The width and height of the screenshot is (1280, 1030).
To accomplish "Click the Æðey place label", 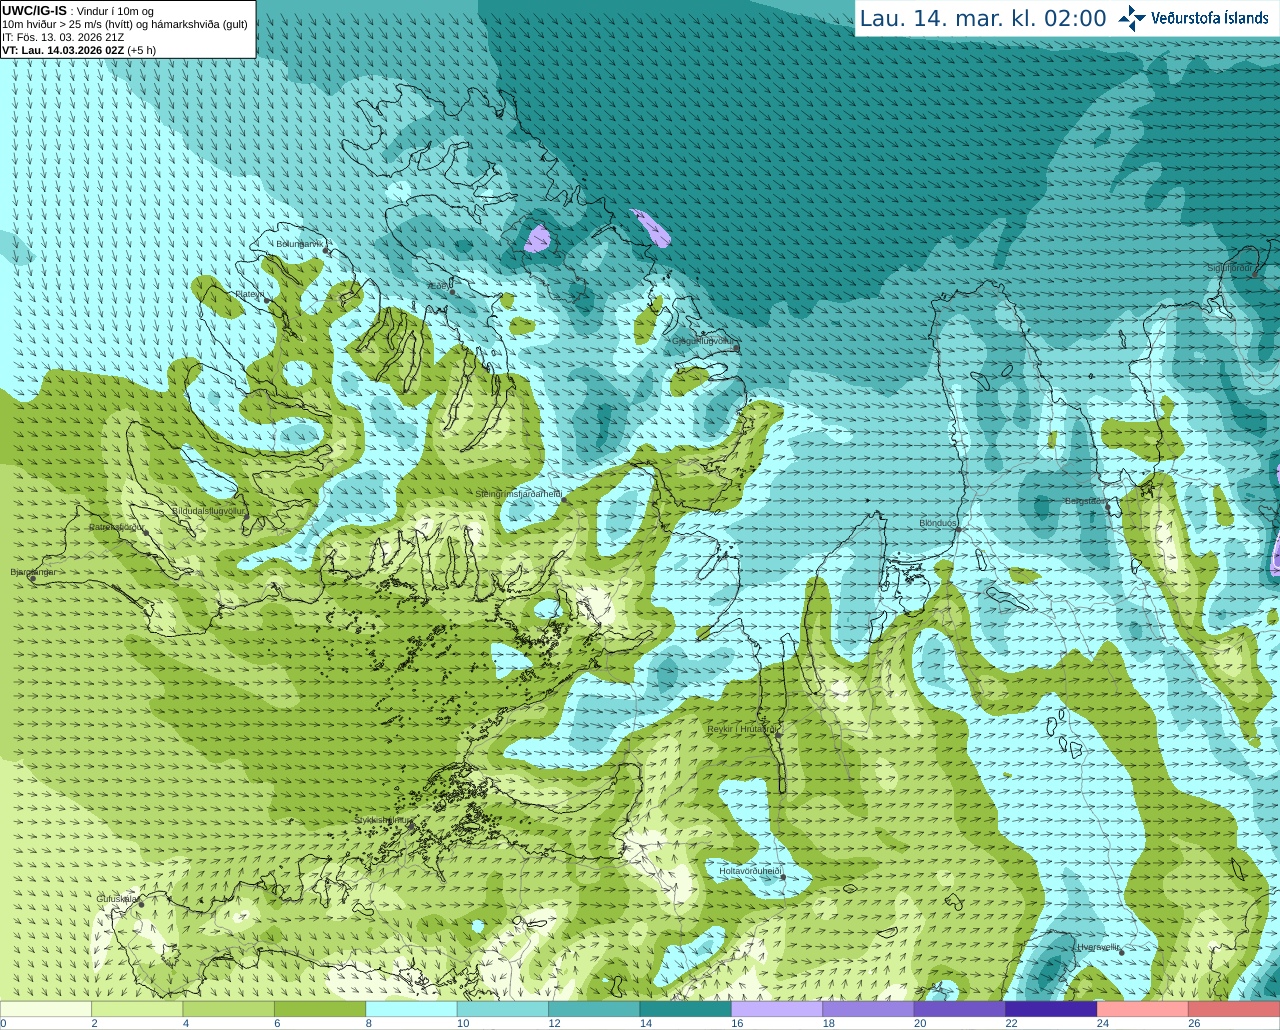I will tap(438, 285).
